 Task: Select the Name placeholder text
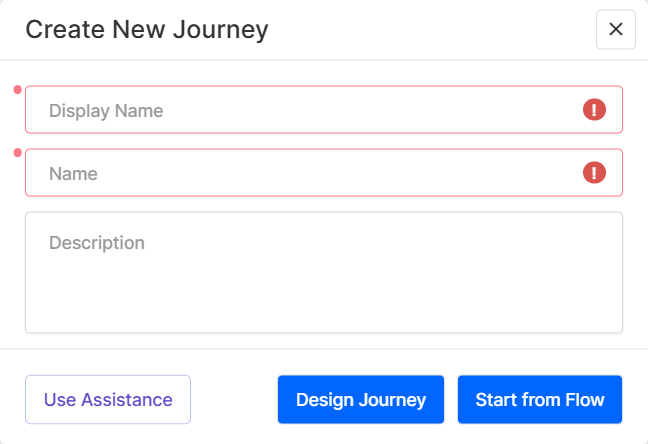[x=73, y=173]
